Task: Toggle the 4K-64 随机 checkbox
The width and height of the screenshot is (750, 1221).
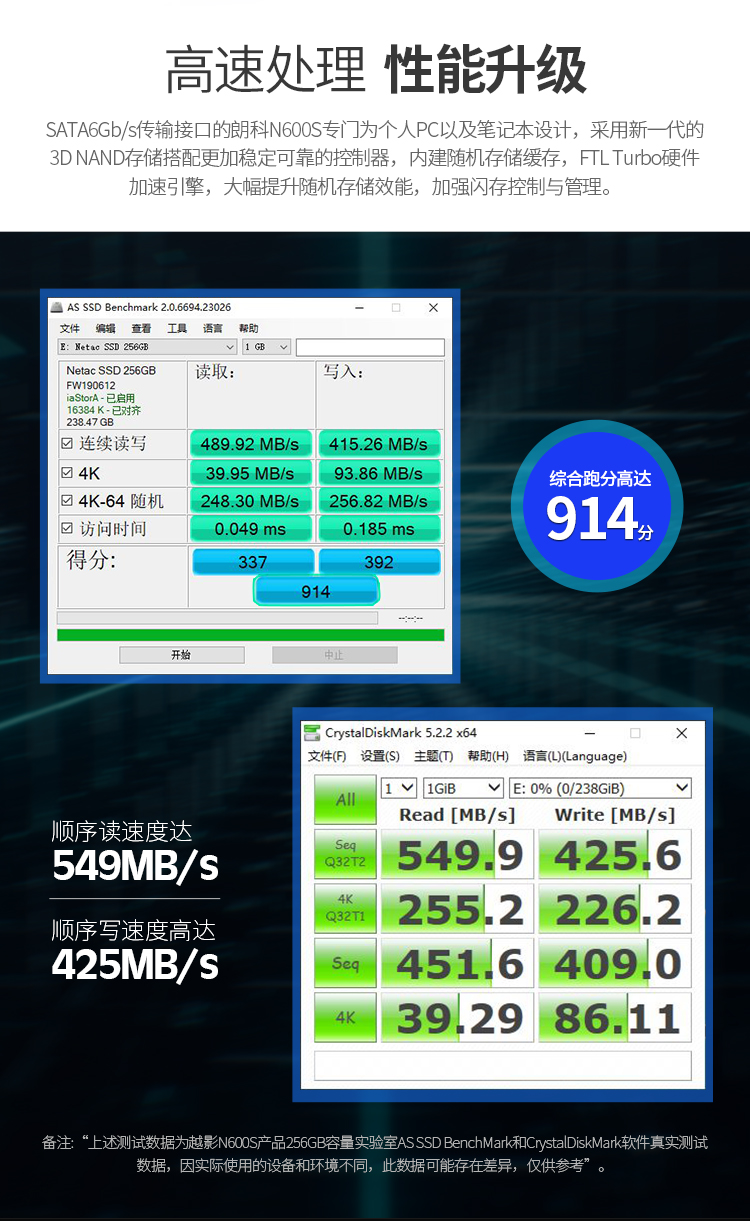Action: coord(67,501)
